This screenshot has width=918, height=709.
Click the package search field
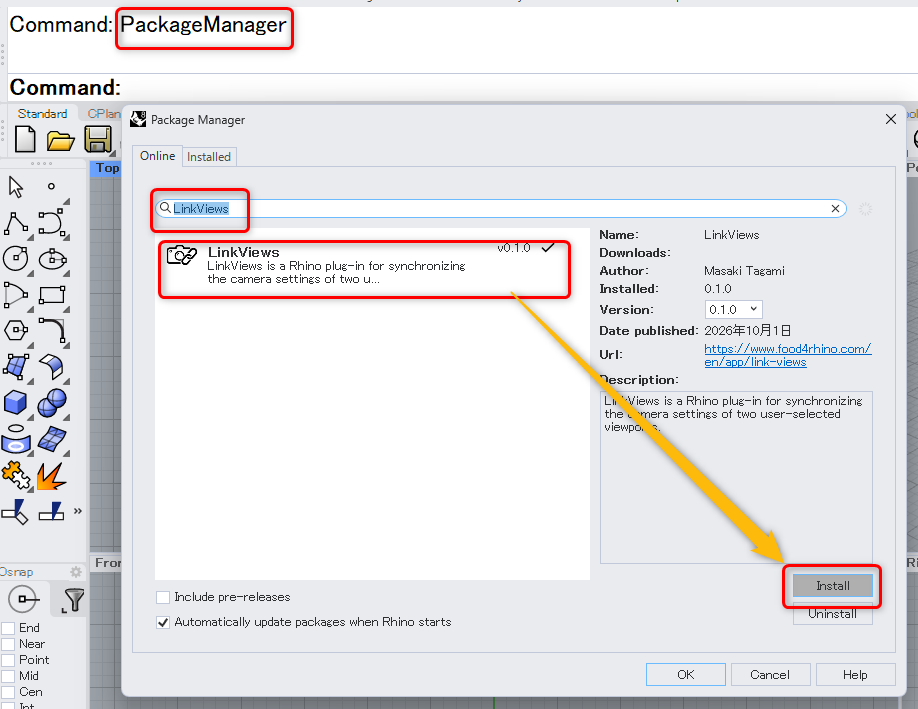[x=501, y=208]
